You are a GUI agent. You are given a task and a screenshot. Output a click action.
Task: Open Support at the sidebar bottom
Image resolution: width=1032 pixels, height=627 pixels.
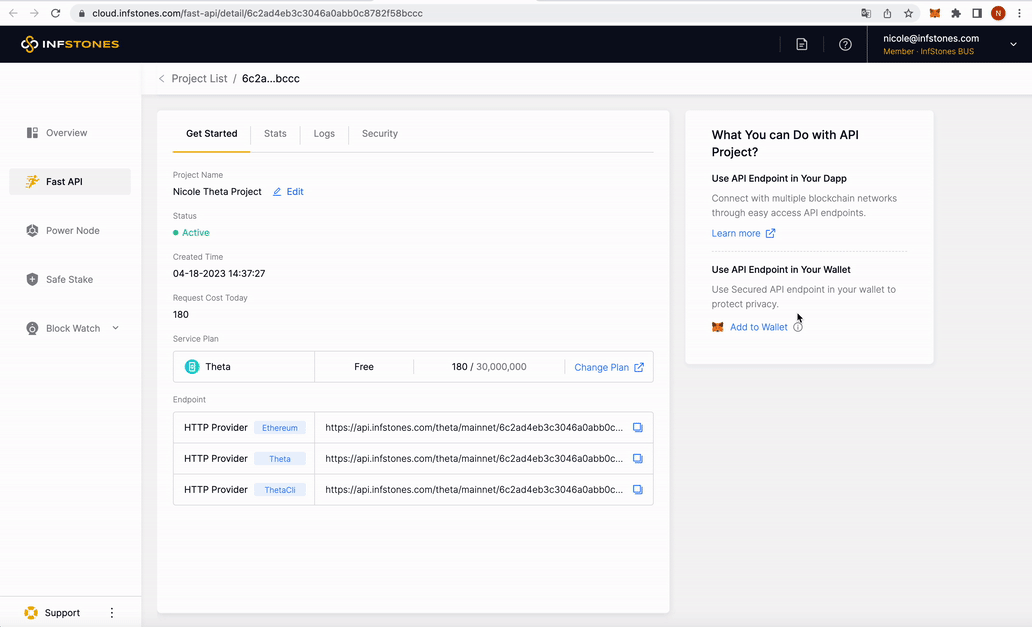(62, 613)
